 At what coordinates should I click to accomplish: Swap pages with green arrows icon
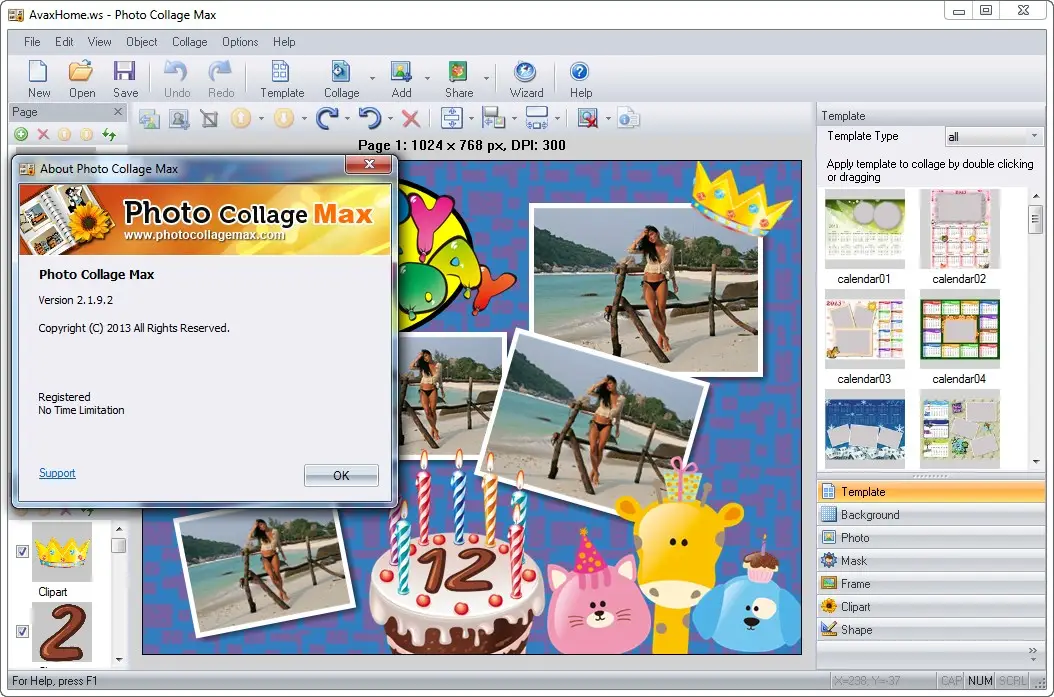click(109, 134)
